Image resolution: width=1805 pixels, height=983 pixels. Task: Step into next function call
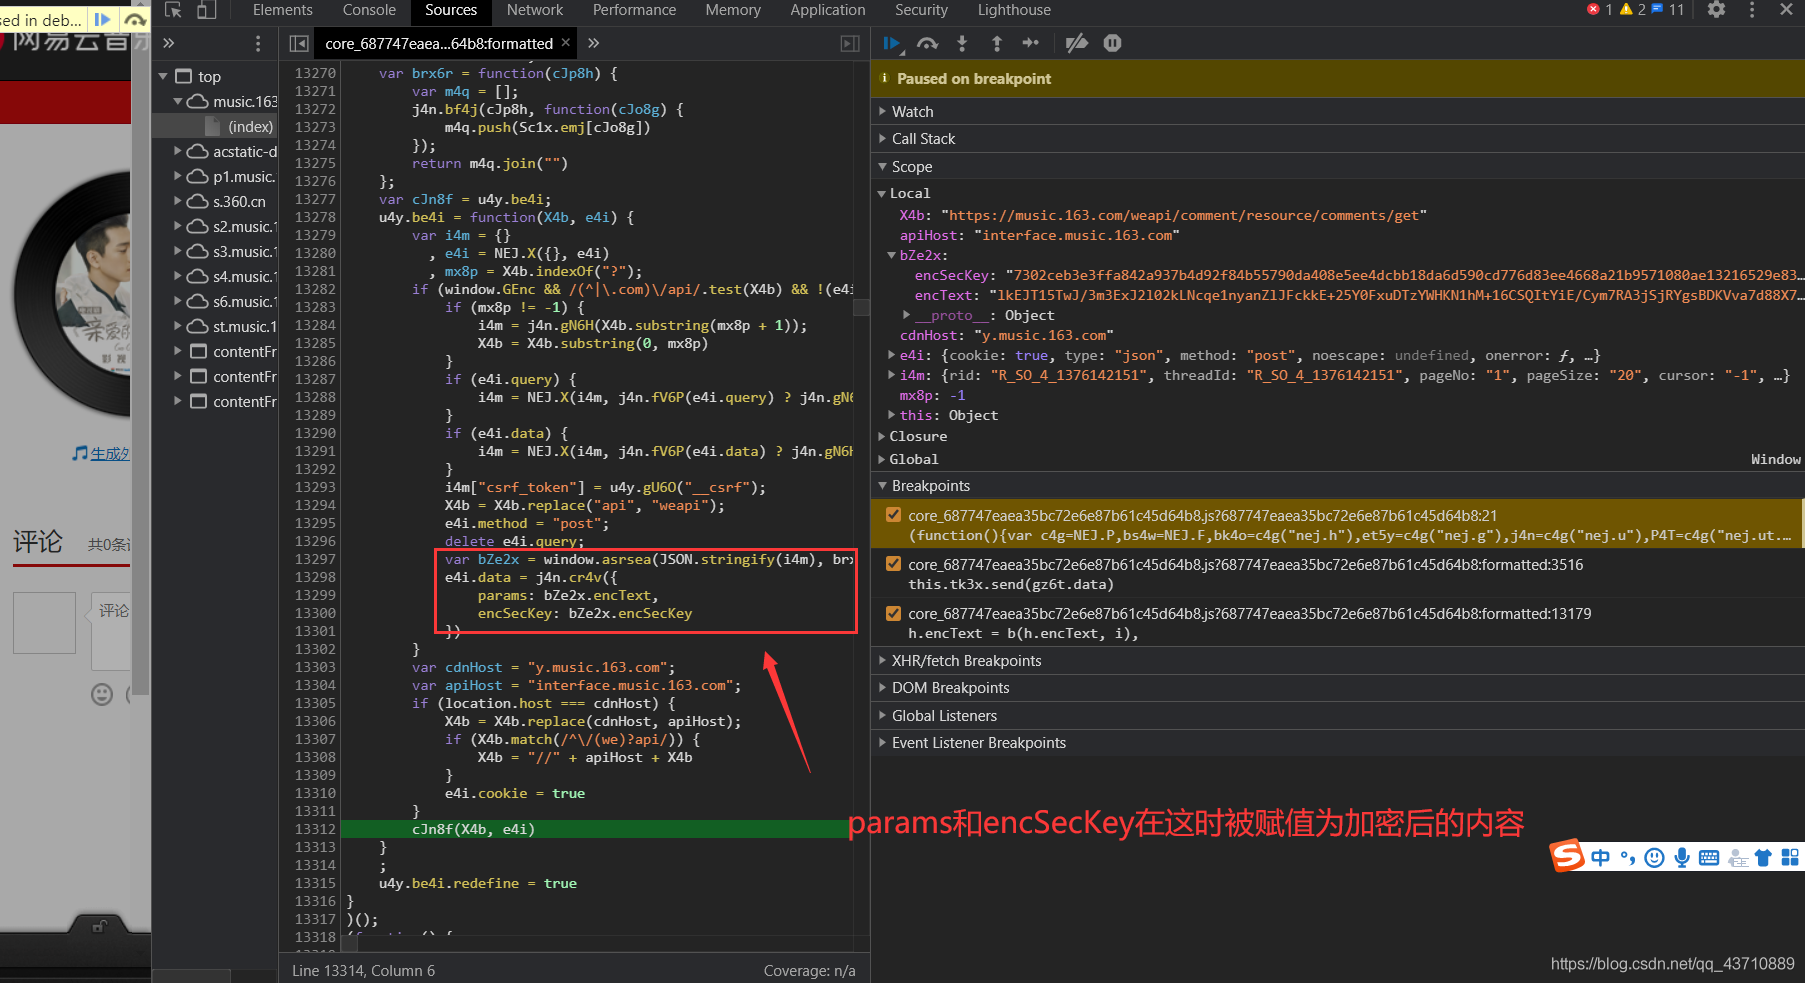(x=962, y=43)
